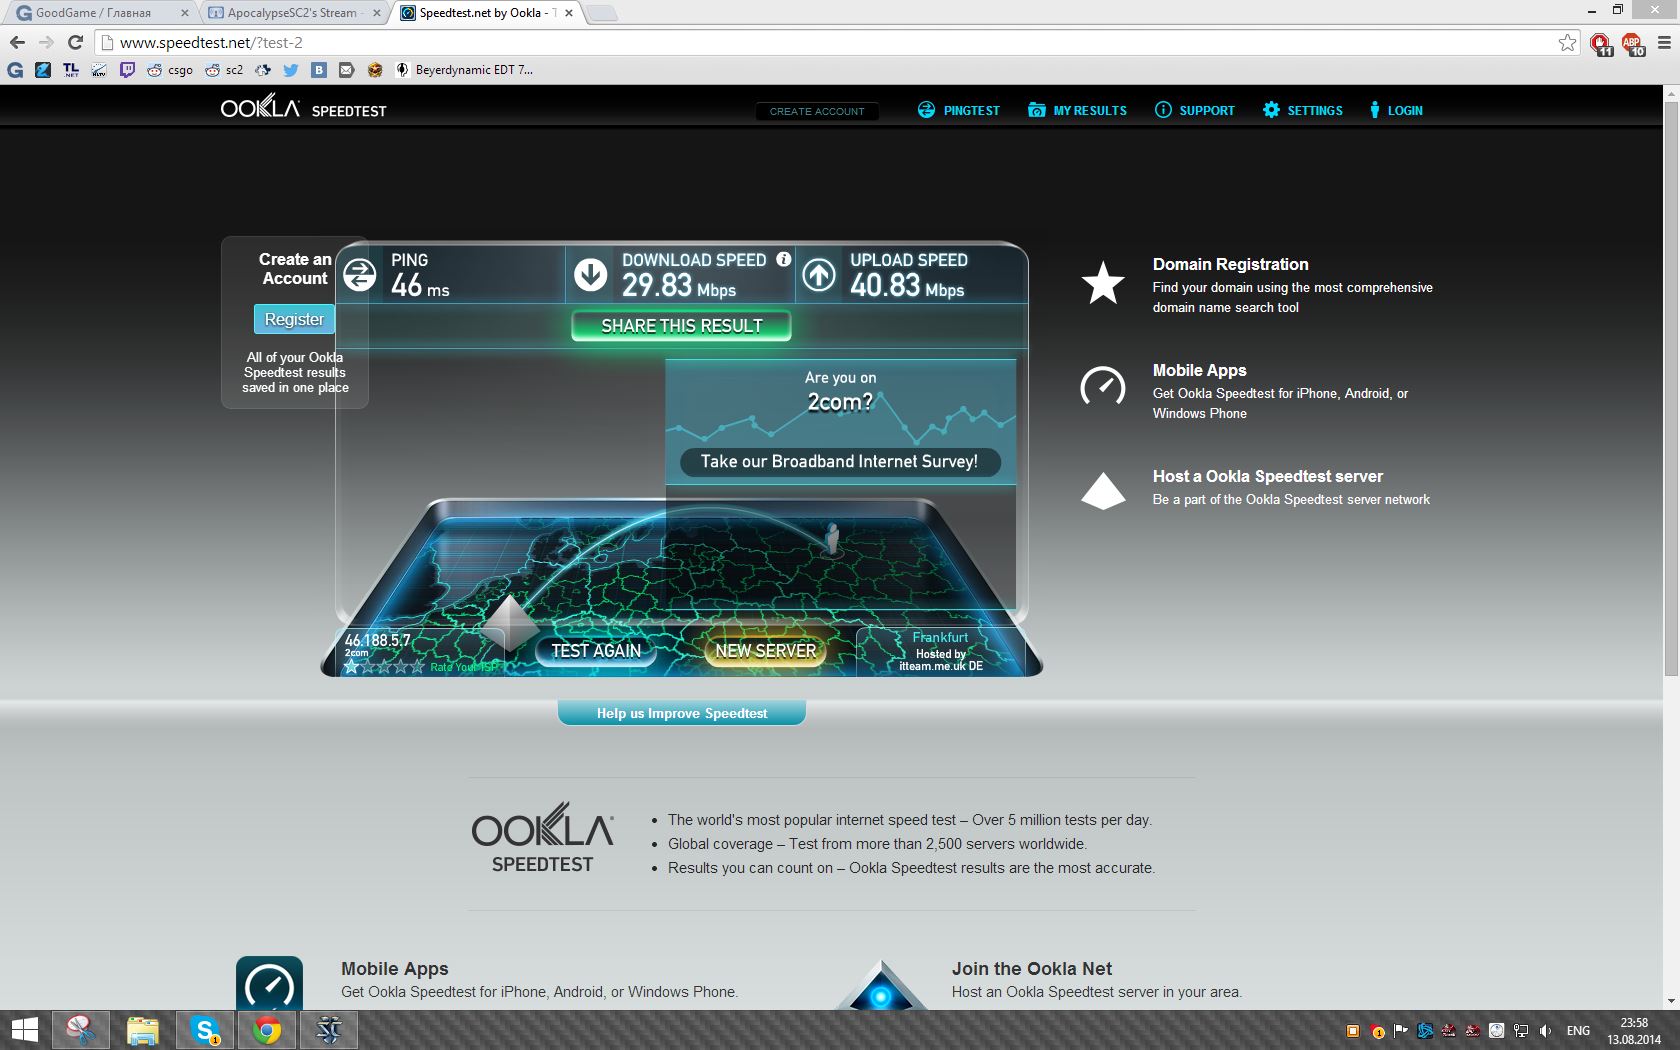Switch to the GoodGame tab
1680x1050 pixels.
pyautogui.click(x=100, y=13)
